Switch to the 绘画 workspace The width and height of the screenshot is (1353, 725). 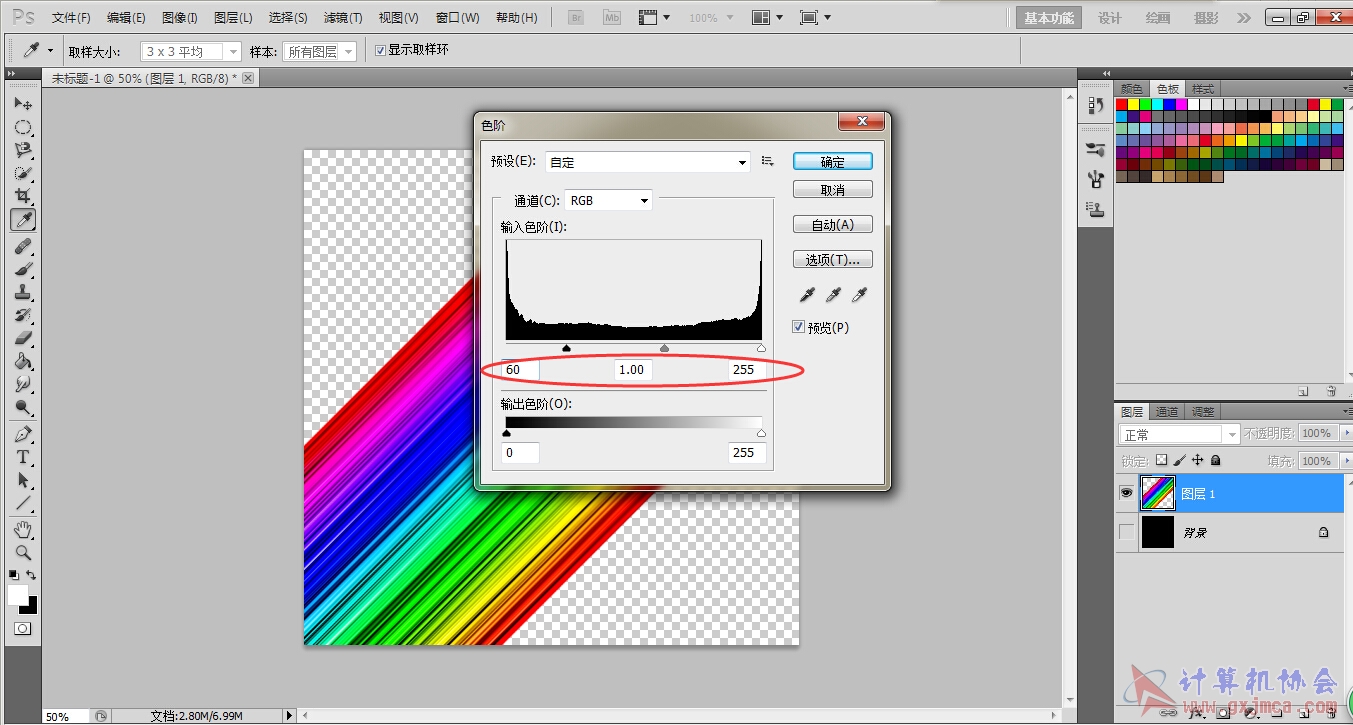click(x=1158, y=18)
